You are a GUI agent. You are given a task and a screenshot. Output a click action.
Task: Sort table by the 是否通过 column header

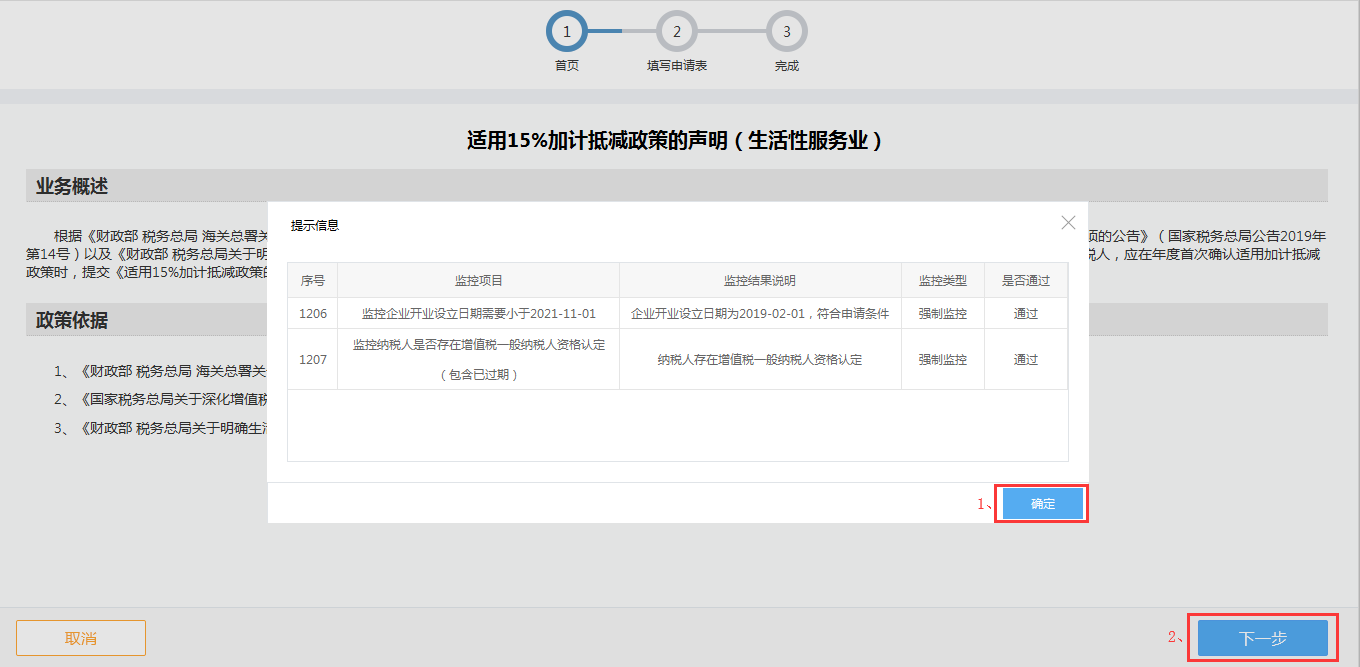pyautogui.click(x=1025, y=280)
